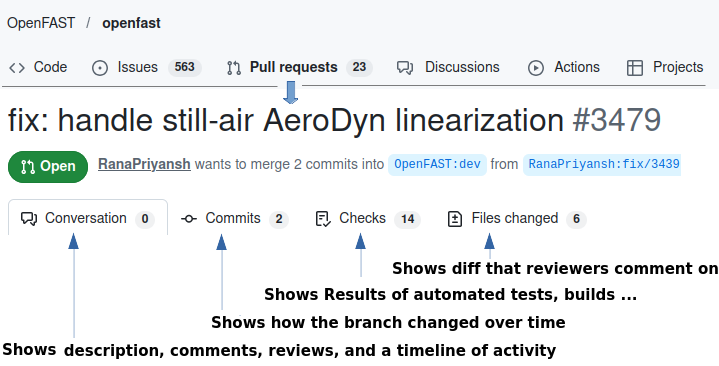Visit RanaPriyansh's profile link

[144, 164]
